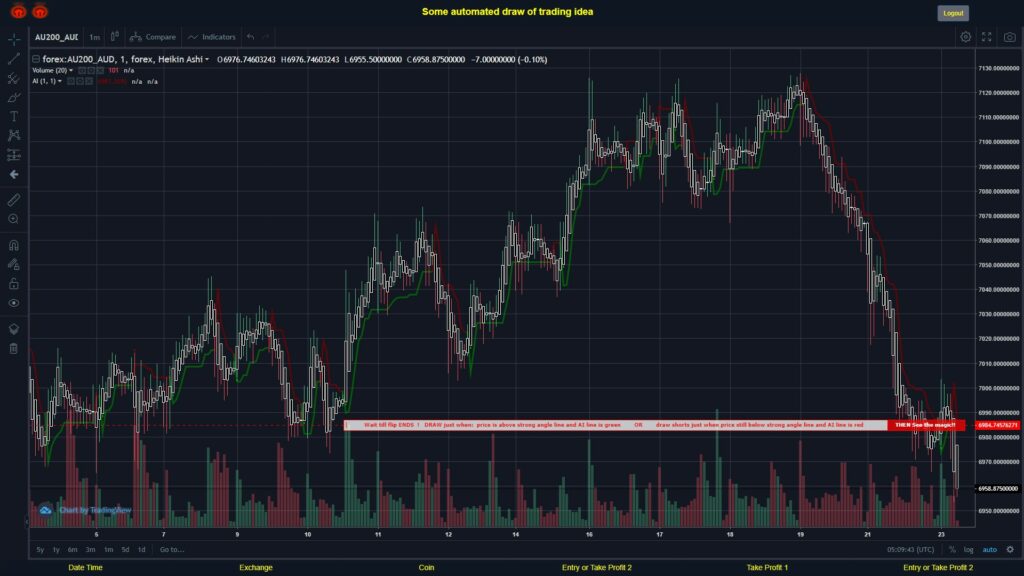Toggle auto scale mode
The height and width of the screenshot is (576, 1024).
(x=990, y=549)
